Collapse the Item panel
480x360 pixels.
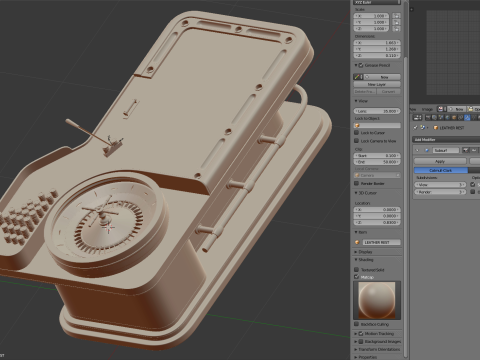[x=356, y=232]
